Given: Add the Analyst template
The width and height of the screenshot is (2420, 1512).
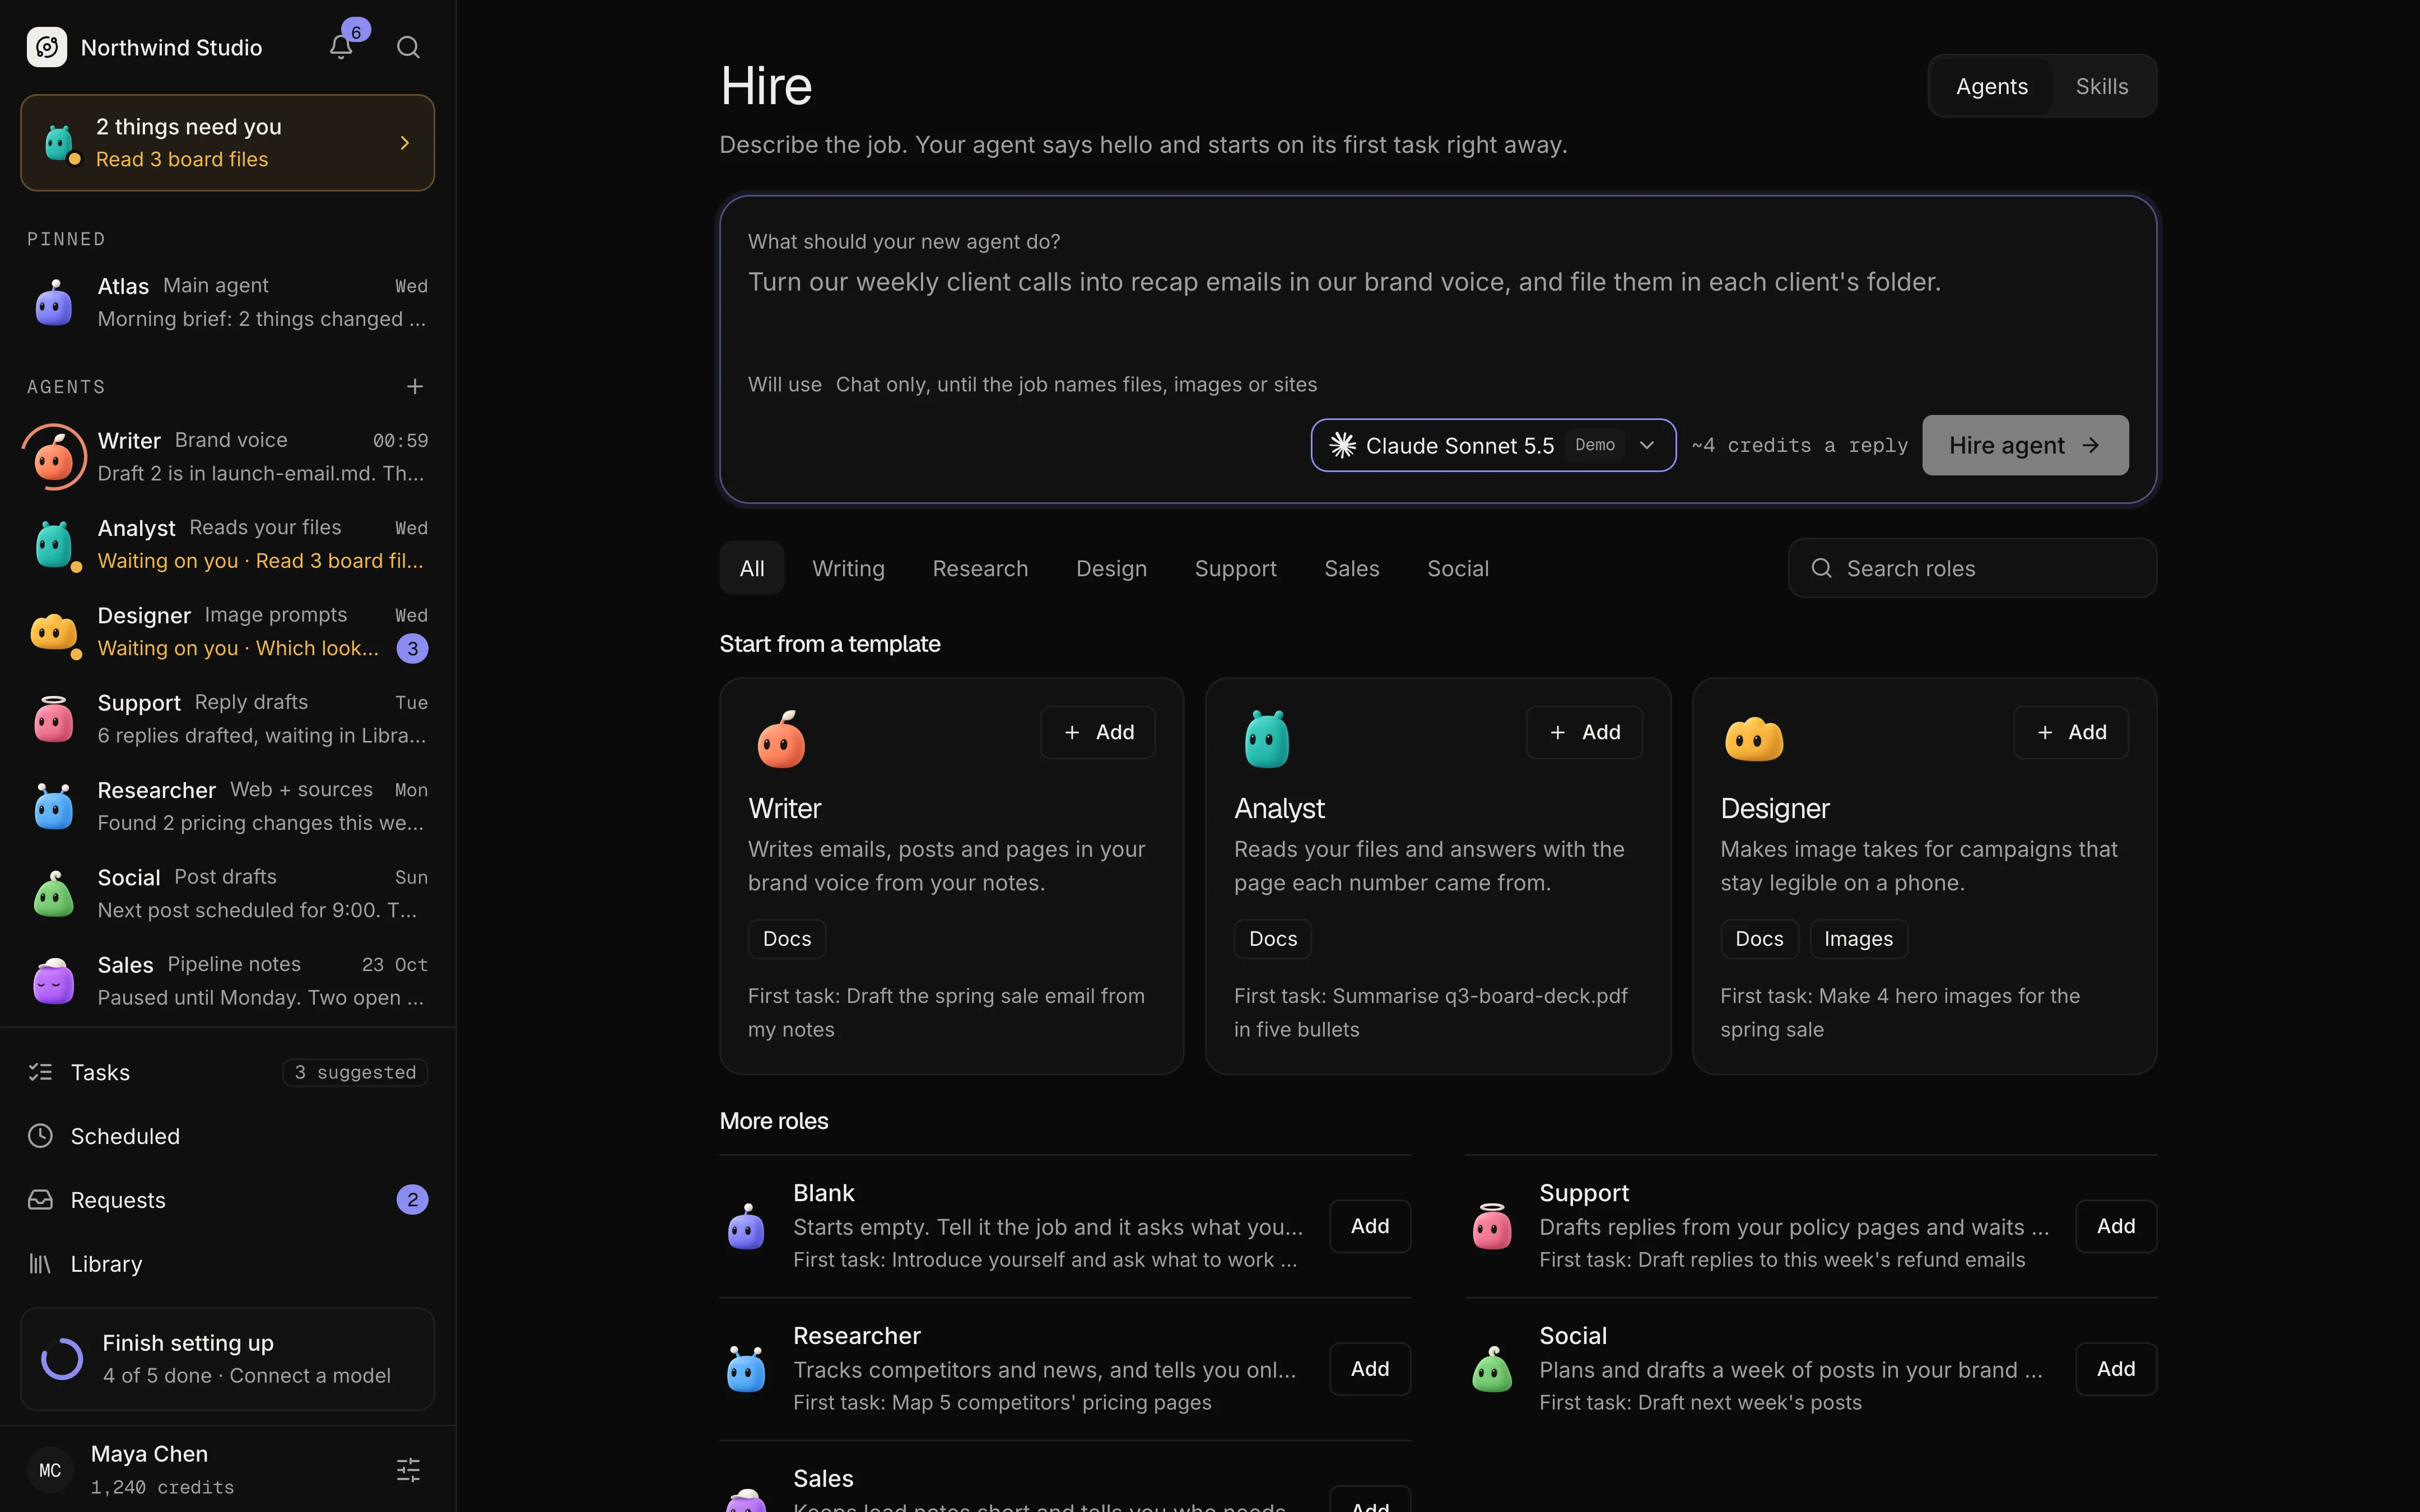Looking at the screenshot, I should click(1584, 732).
